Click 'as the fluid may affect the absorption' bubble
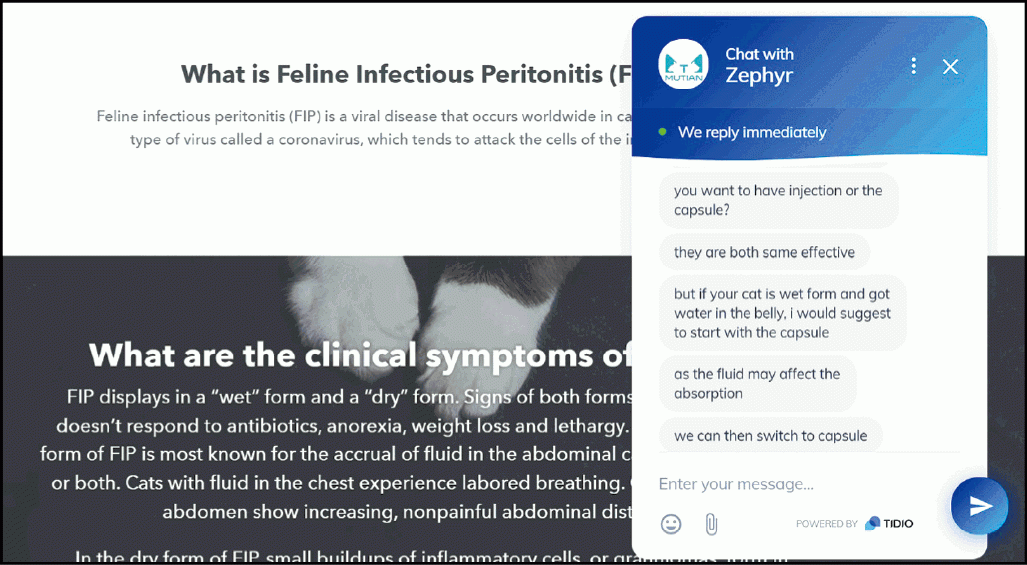Viewport: 1027px width, 565px height. pyautogui.click(x=757, y=384)
